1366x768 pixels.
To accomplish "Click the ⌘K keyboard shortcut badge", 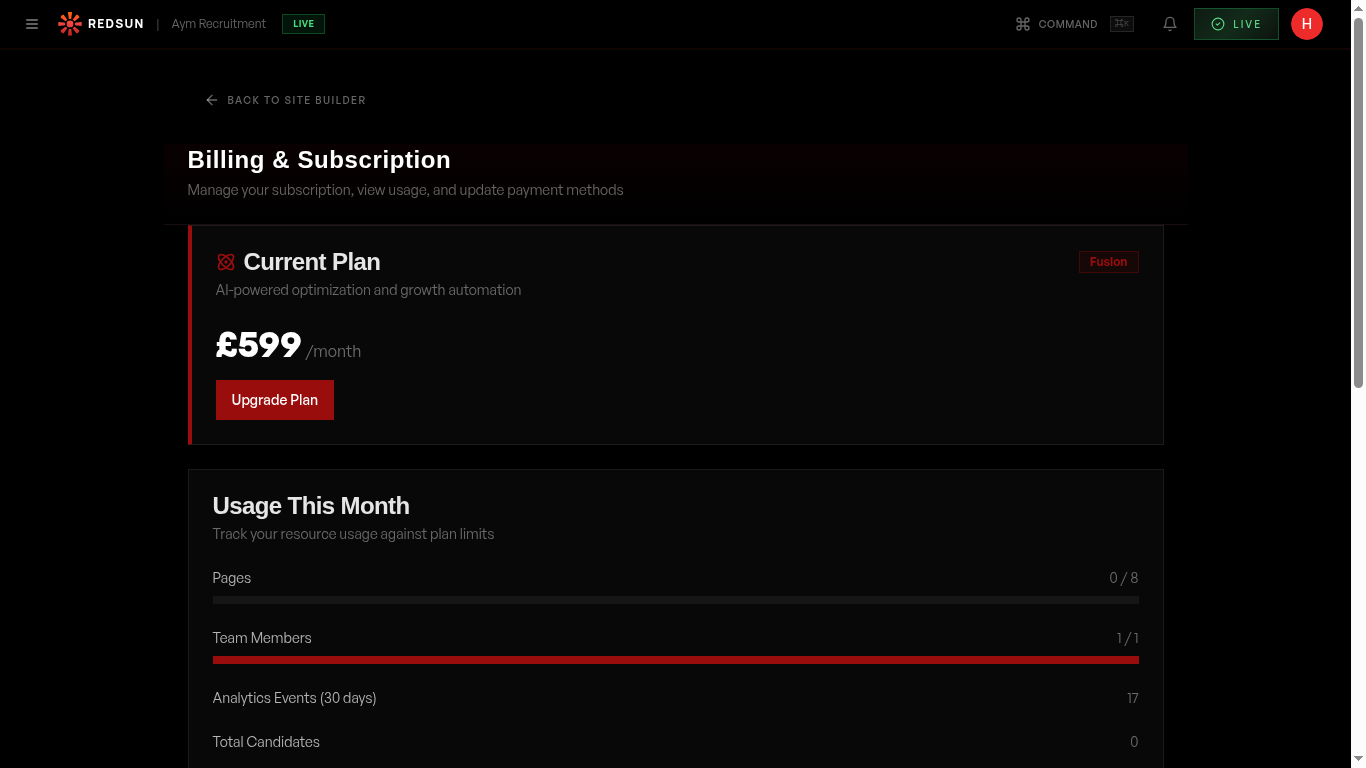I will click(x=1121, y=23).
